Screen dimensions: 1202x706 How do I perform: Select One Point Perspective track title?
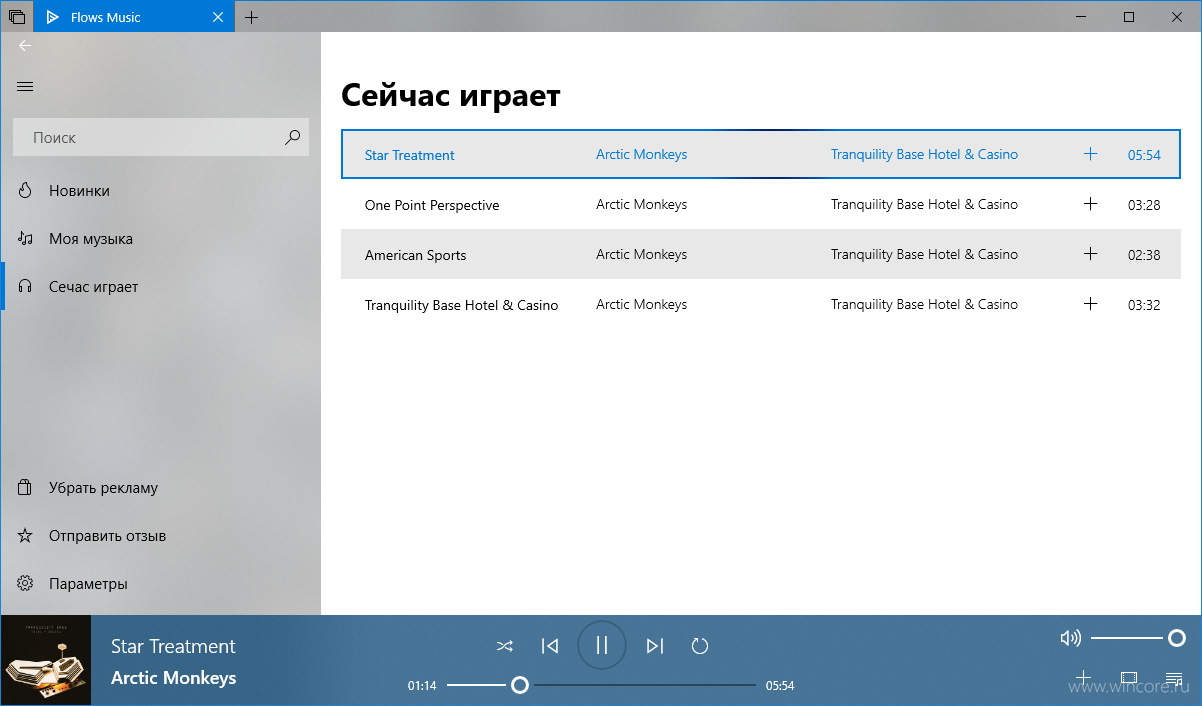(432, 205)
